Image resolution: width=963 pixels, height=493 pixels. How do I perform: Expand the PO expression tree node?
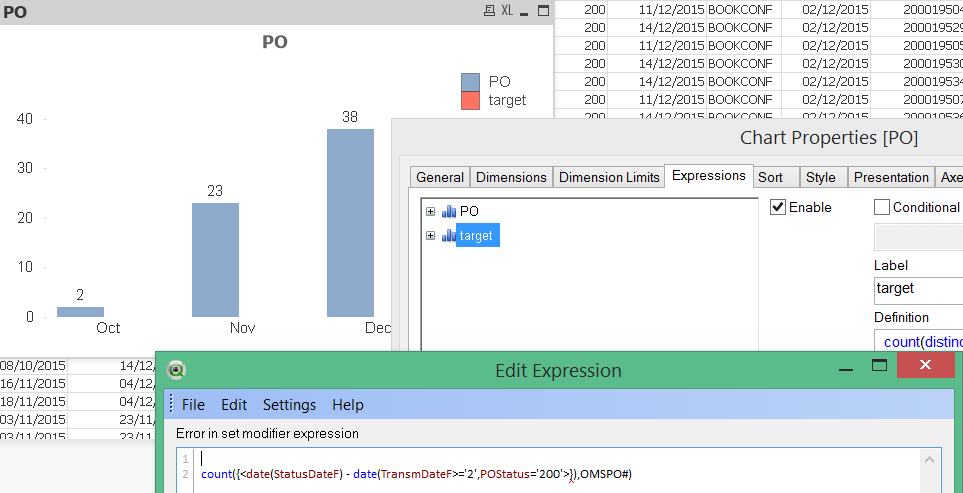431,211
